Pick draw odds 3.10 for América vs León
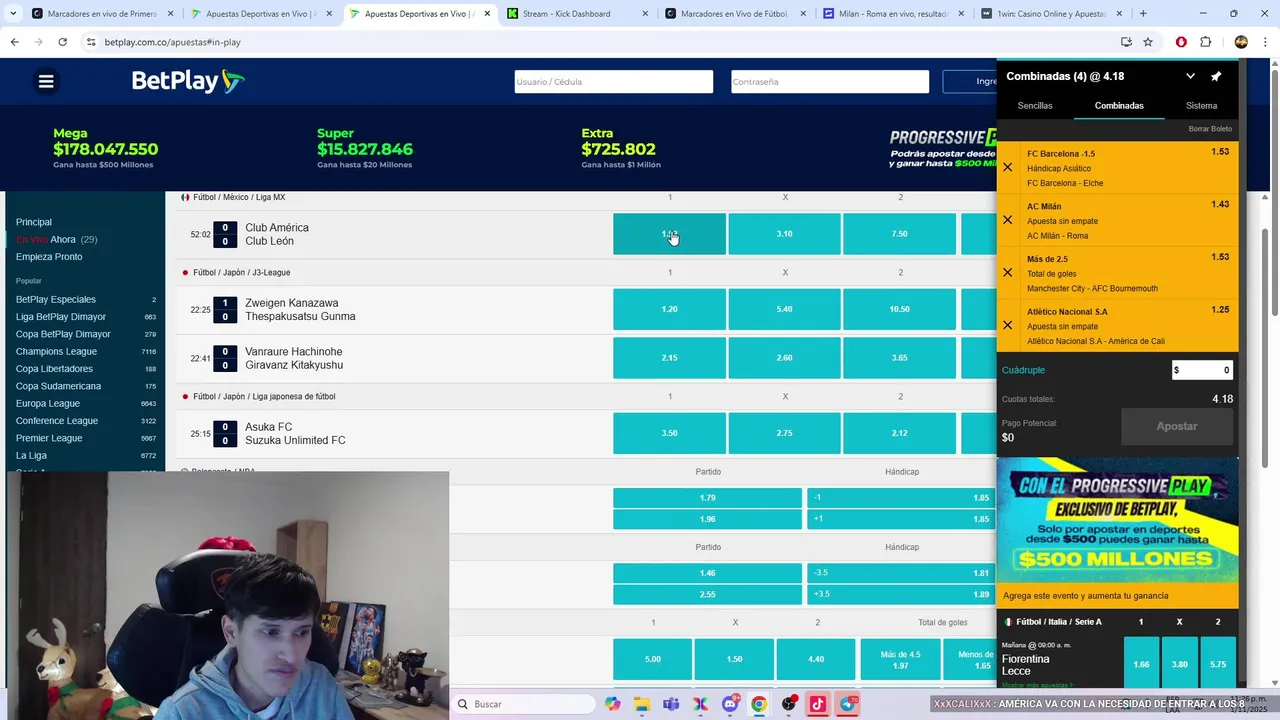Viewport: 1280px width, 720px height. click(784, 234)
